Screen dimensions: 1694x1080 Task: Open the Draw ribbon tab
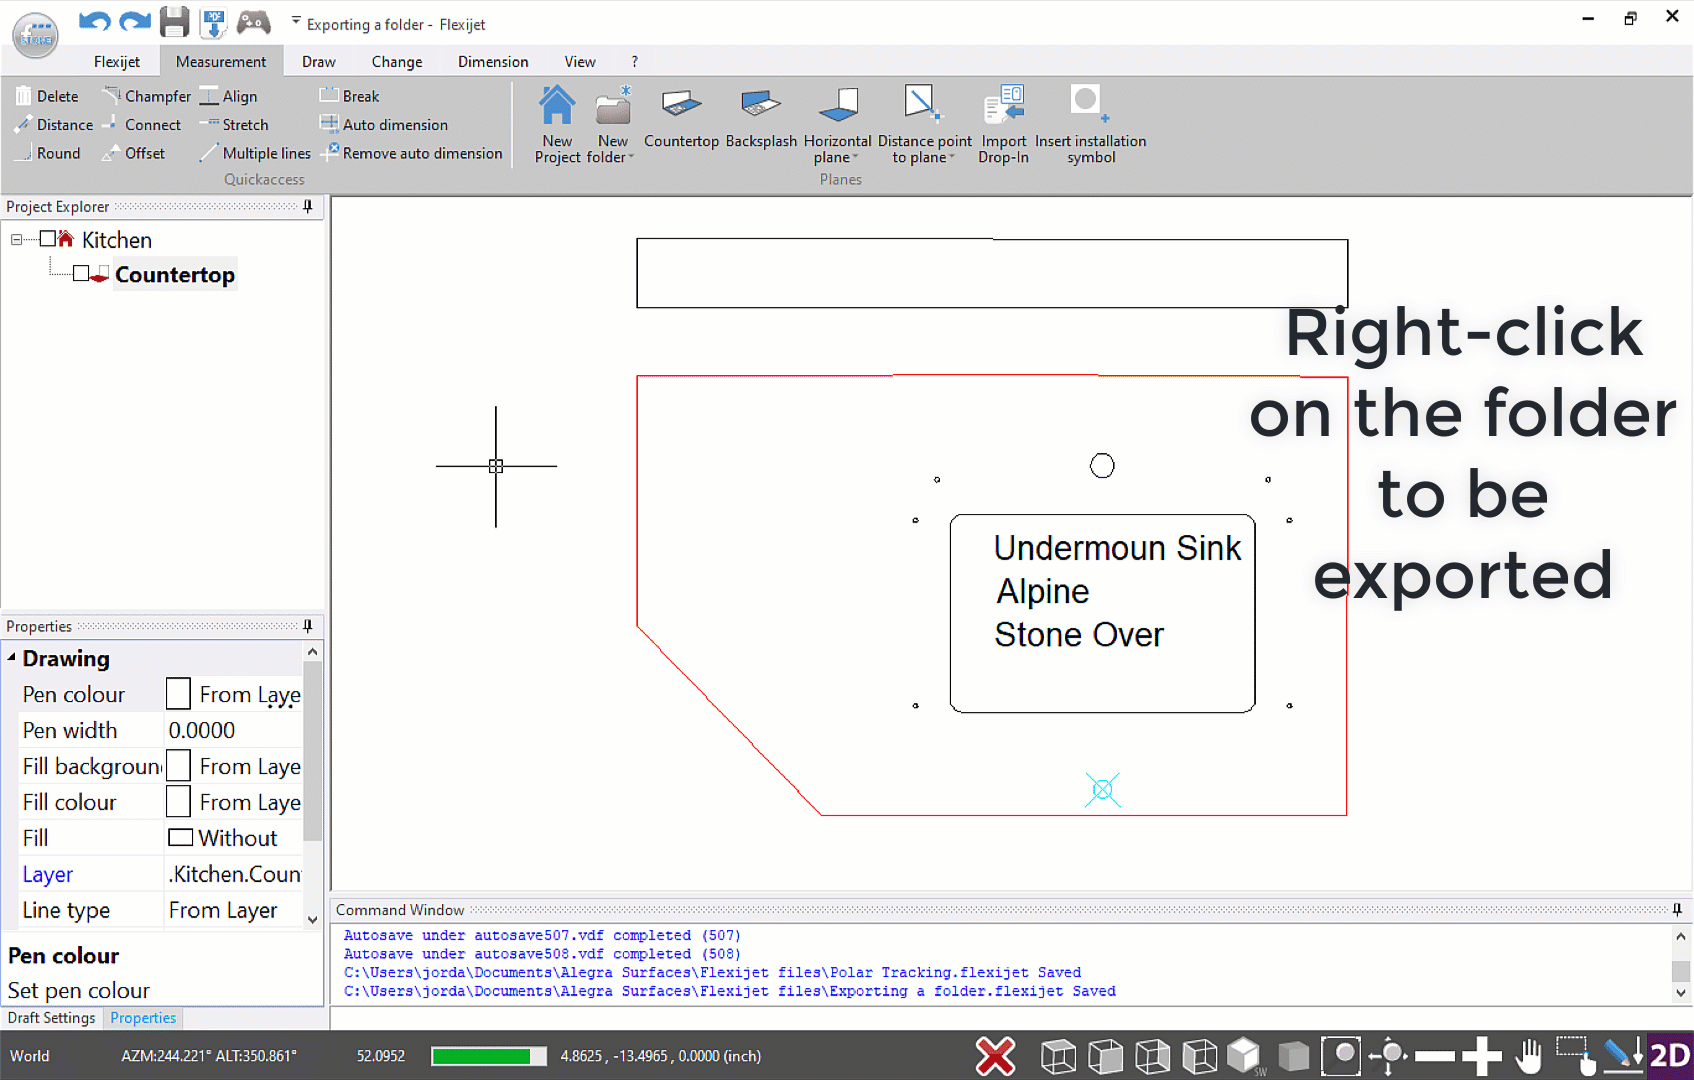coord(318,62)
